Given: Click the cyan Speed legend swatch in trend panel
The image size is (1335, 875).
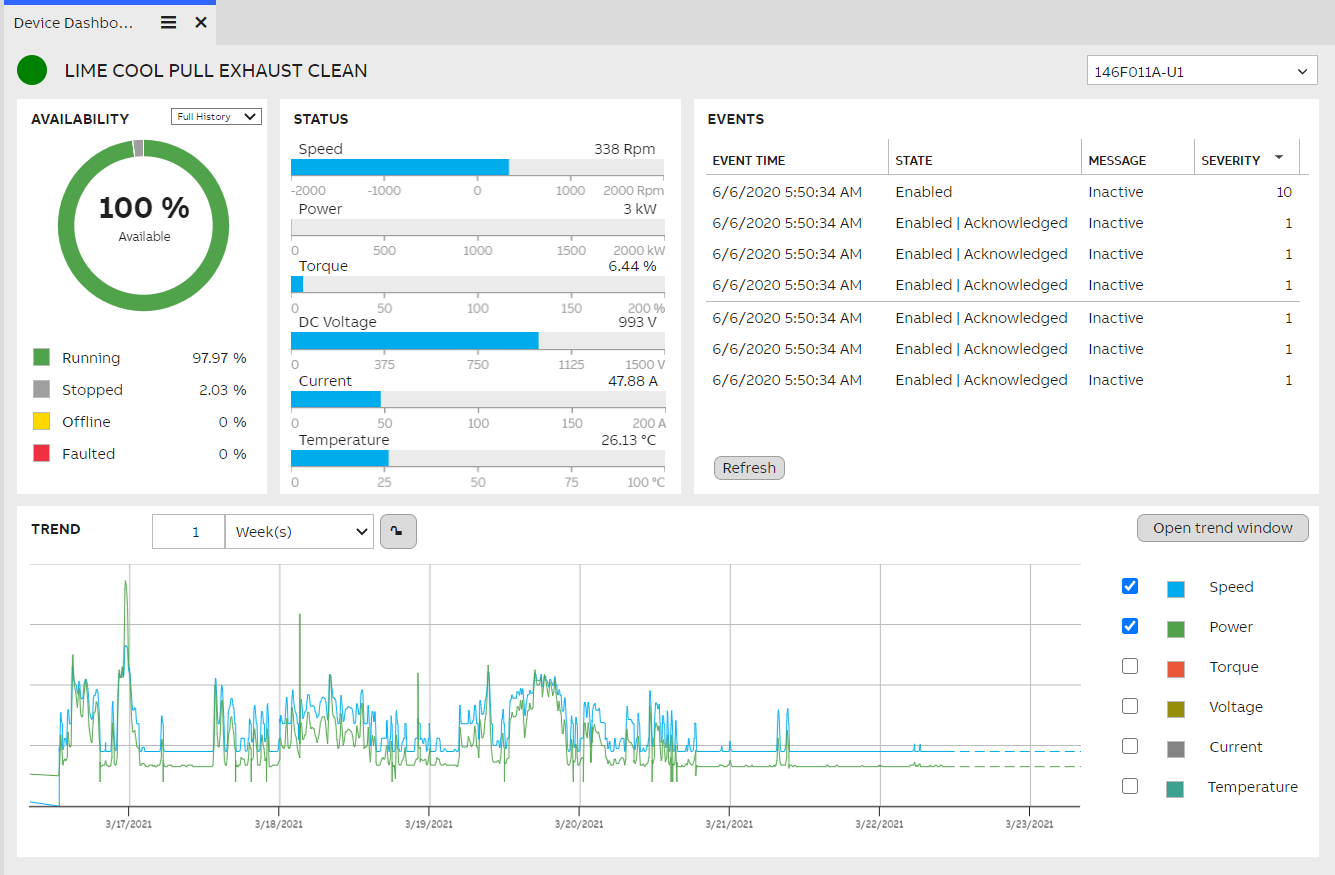Looking at the screenshot, I should tap(1173, 586).
